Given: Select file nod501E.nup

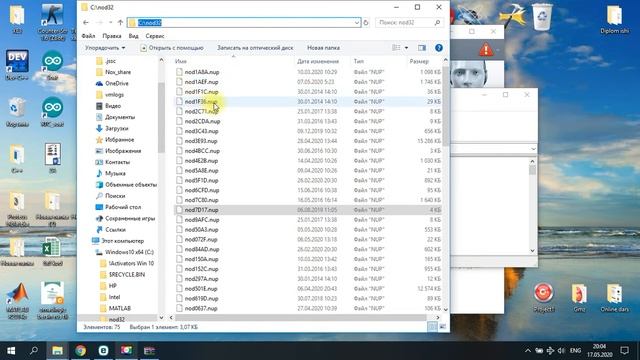Looking at the screenshot, I should (201, 289).
